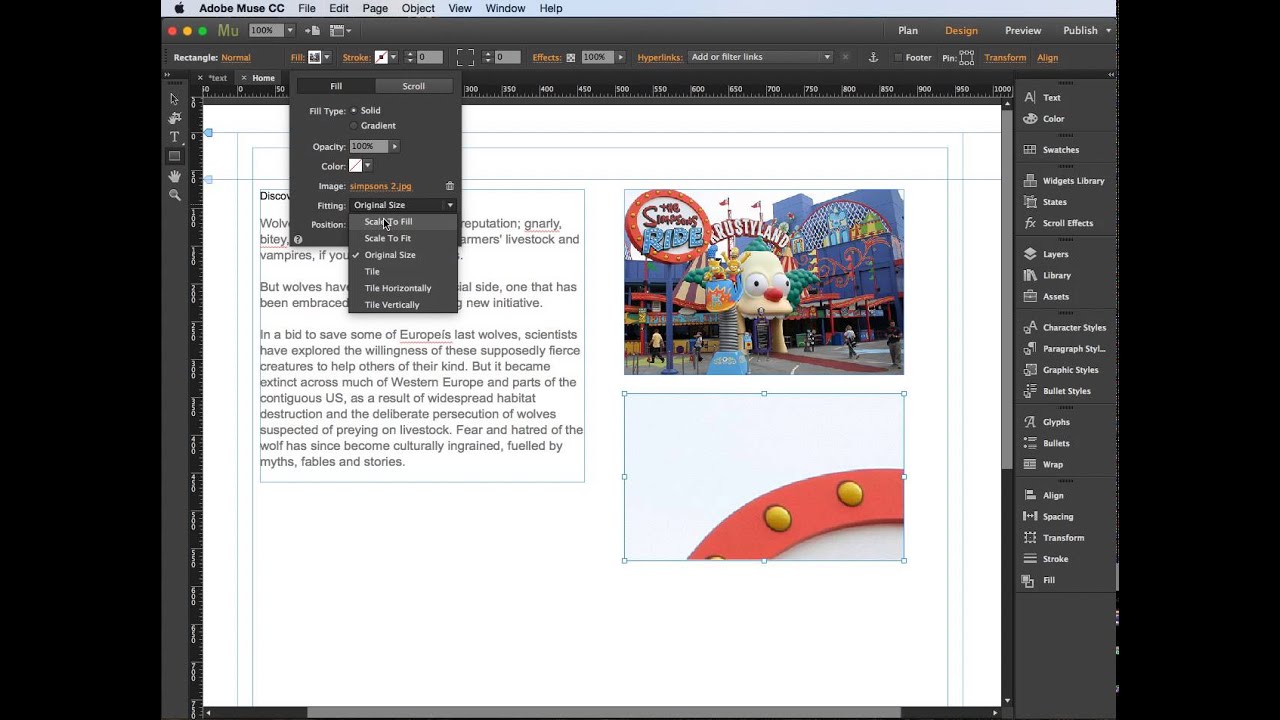Screen dimensions: 1280x720
Task: Click the anchor link icon
Action: 873,57
